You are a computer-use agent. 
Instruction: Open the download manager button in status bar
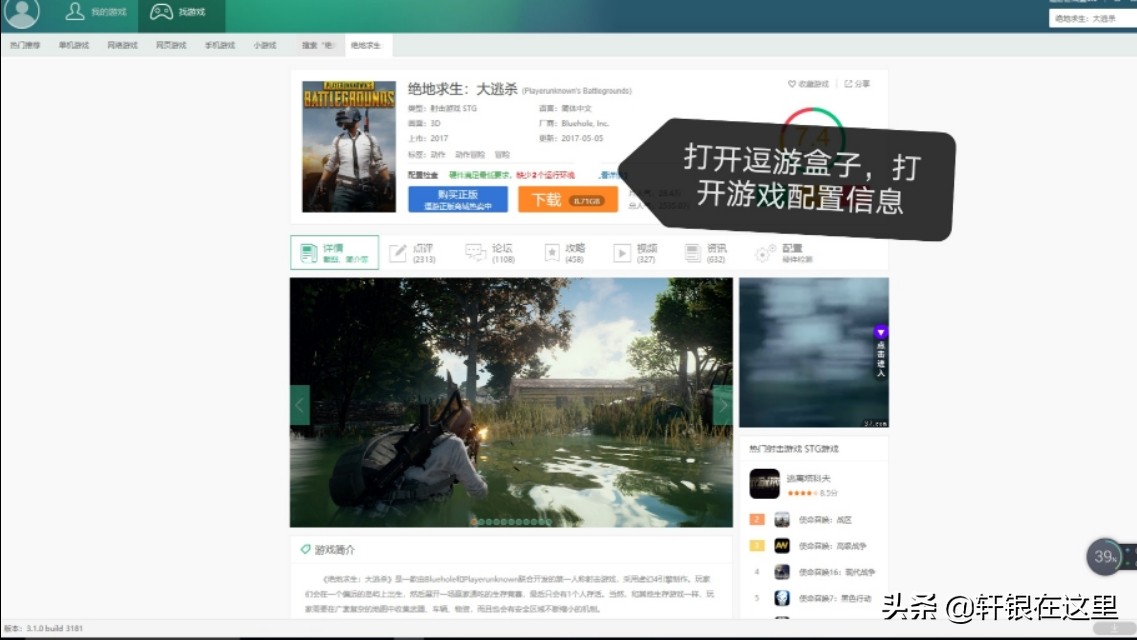(1115, 628)
